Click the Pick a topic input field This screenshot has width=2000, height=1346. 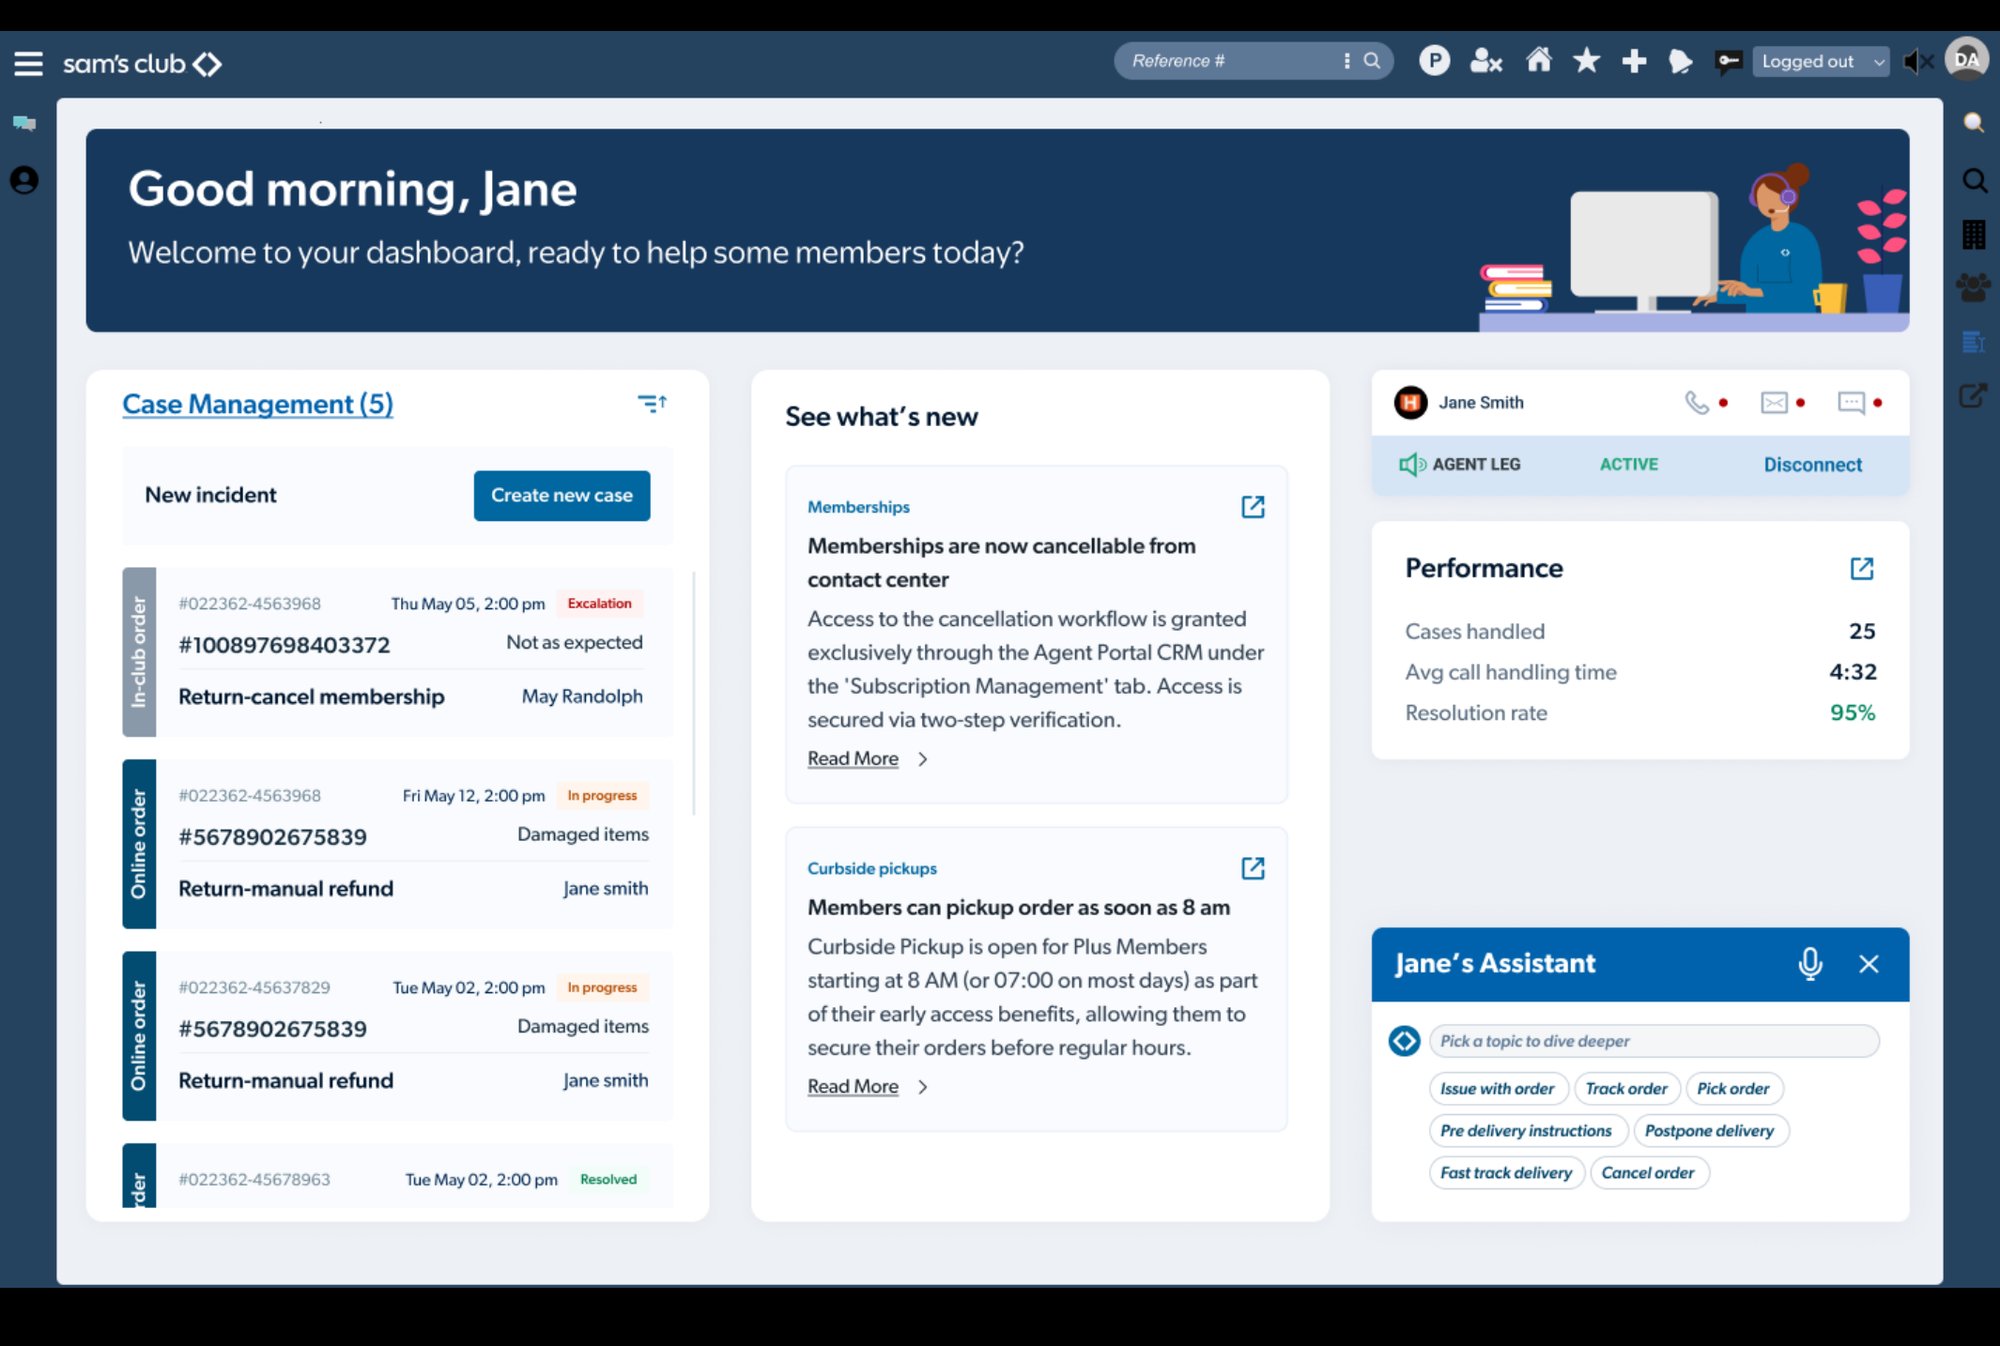click(x=1654, y=1041)
